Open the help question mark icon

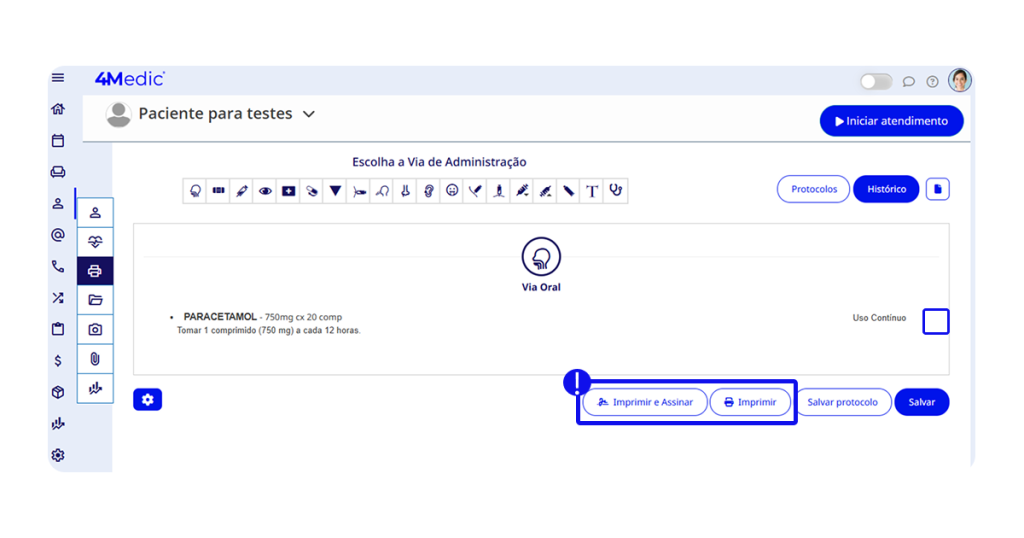point(932,82)
